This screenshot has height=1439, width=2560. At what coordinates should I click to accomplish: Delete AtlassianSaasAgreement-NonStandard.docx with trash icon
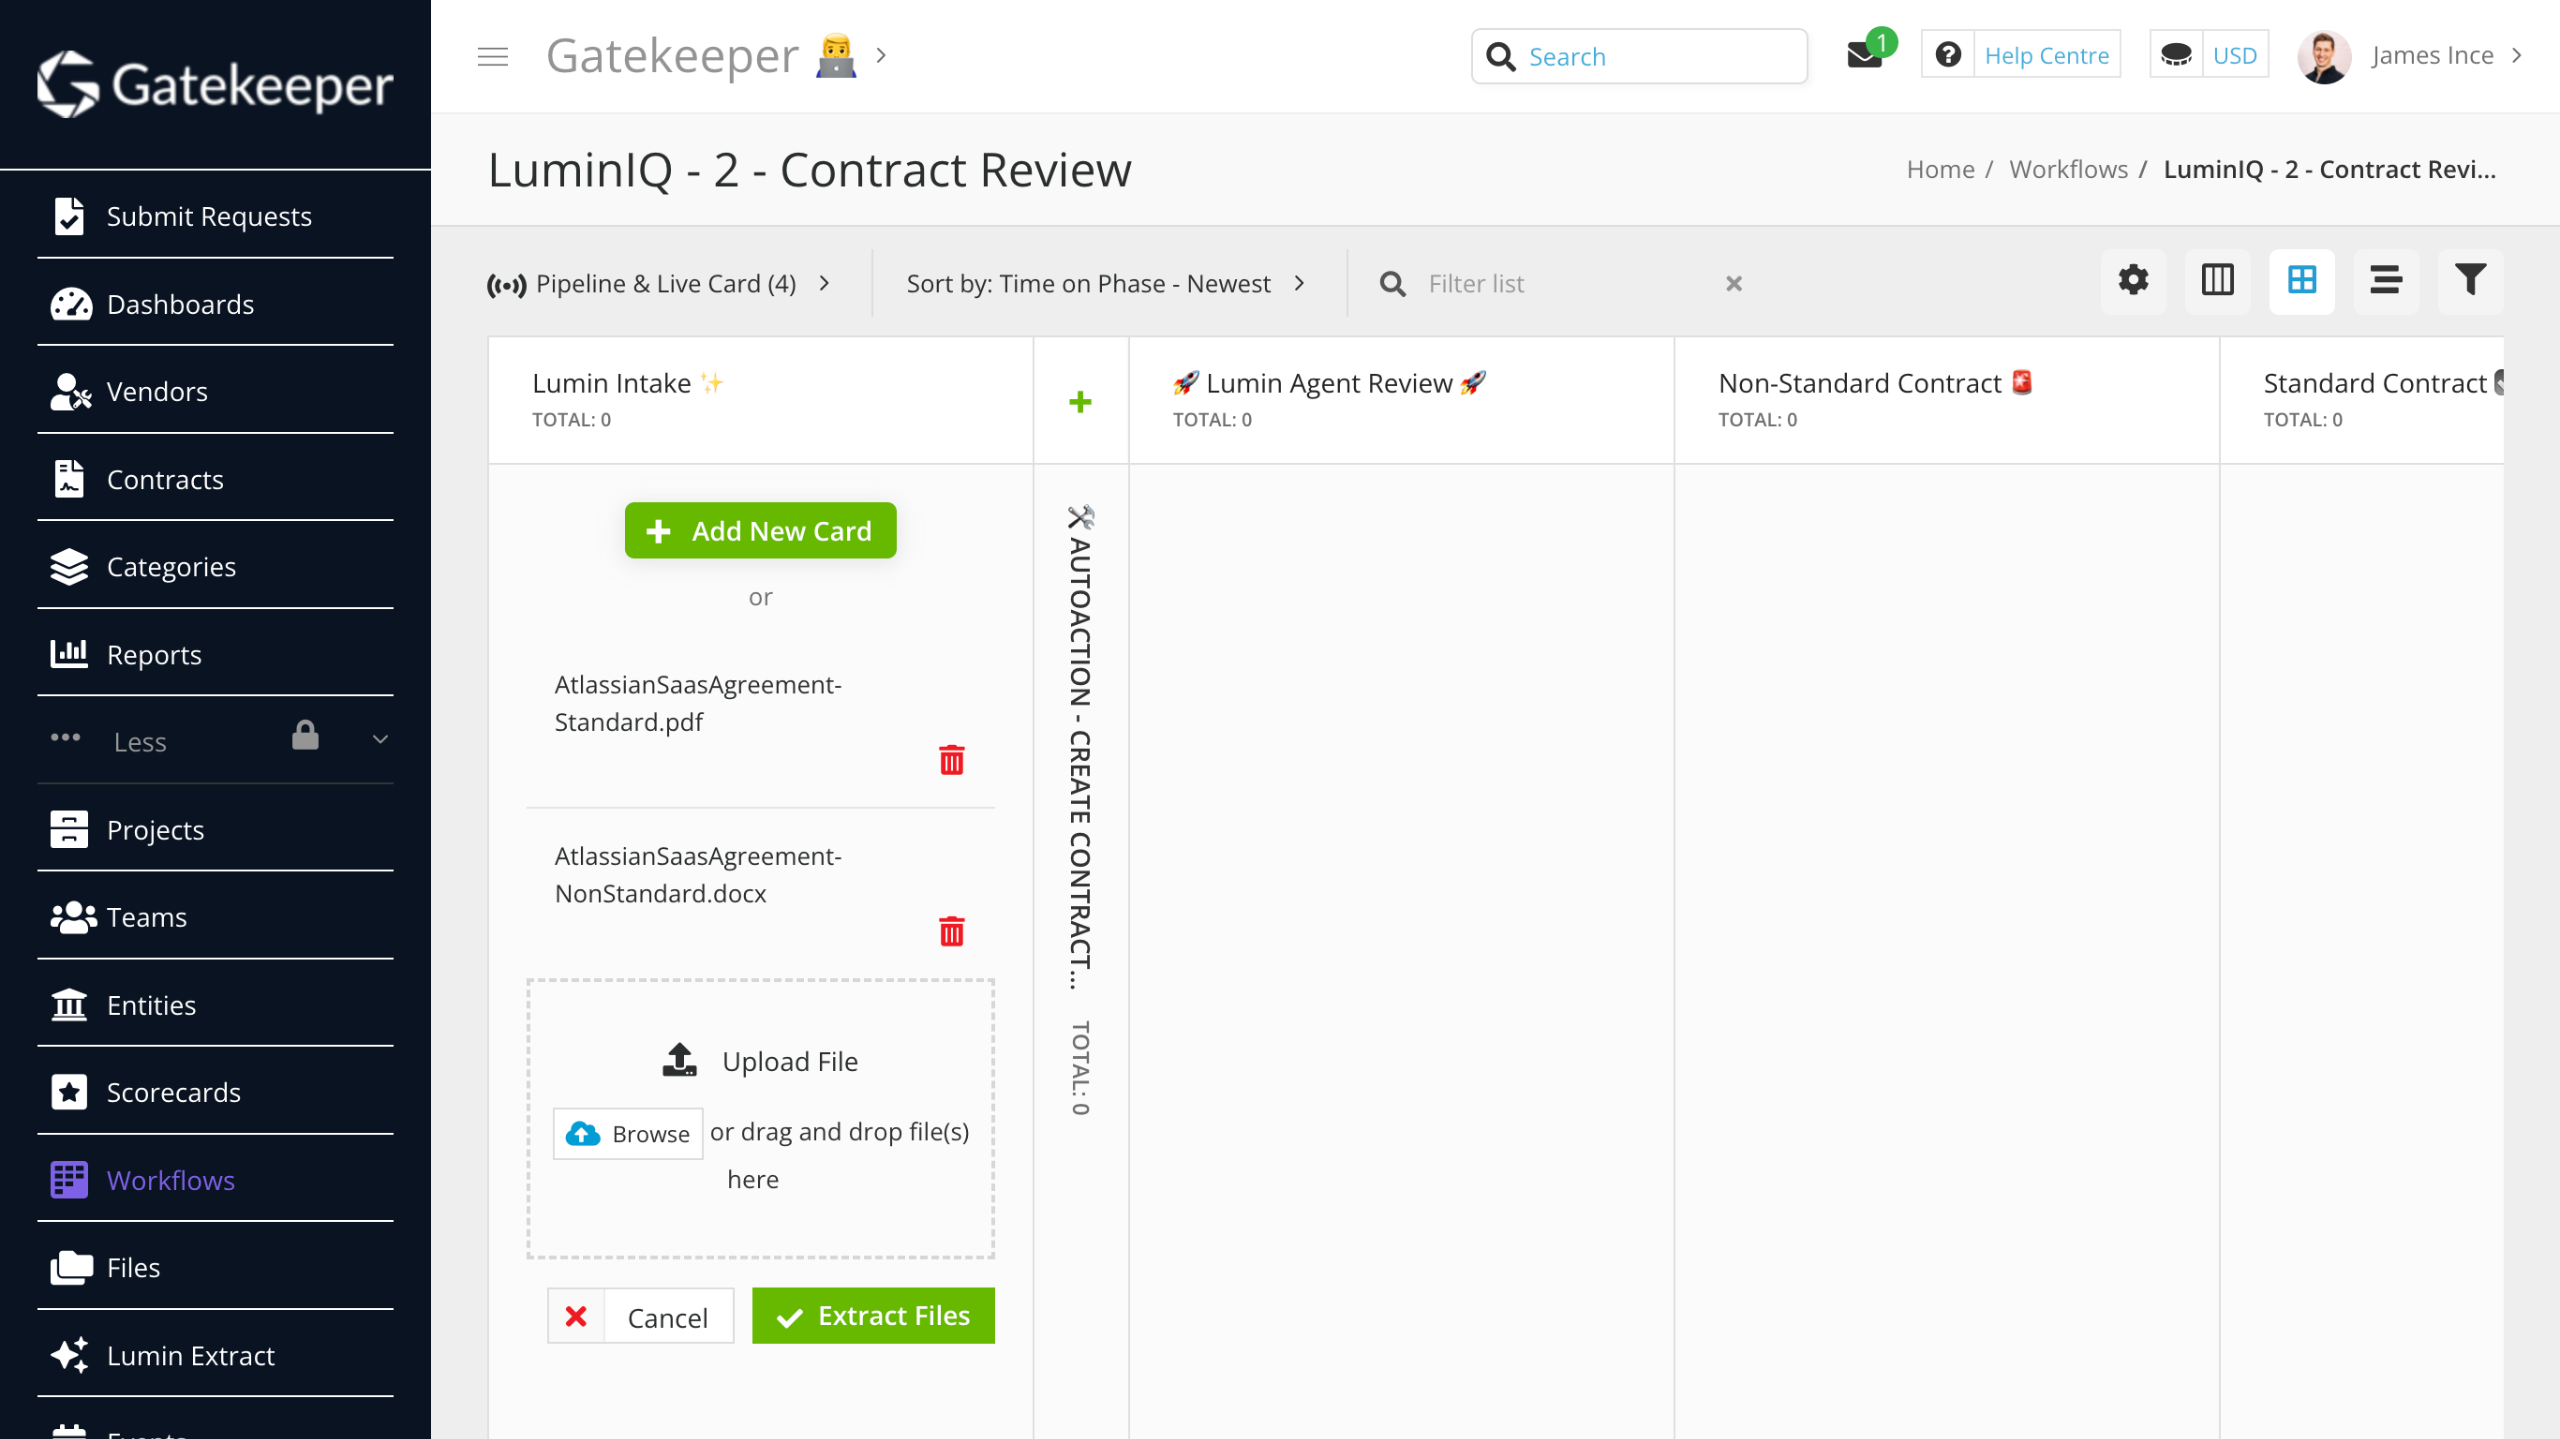click(x=951, y=931)
